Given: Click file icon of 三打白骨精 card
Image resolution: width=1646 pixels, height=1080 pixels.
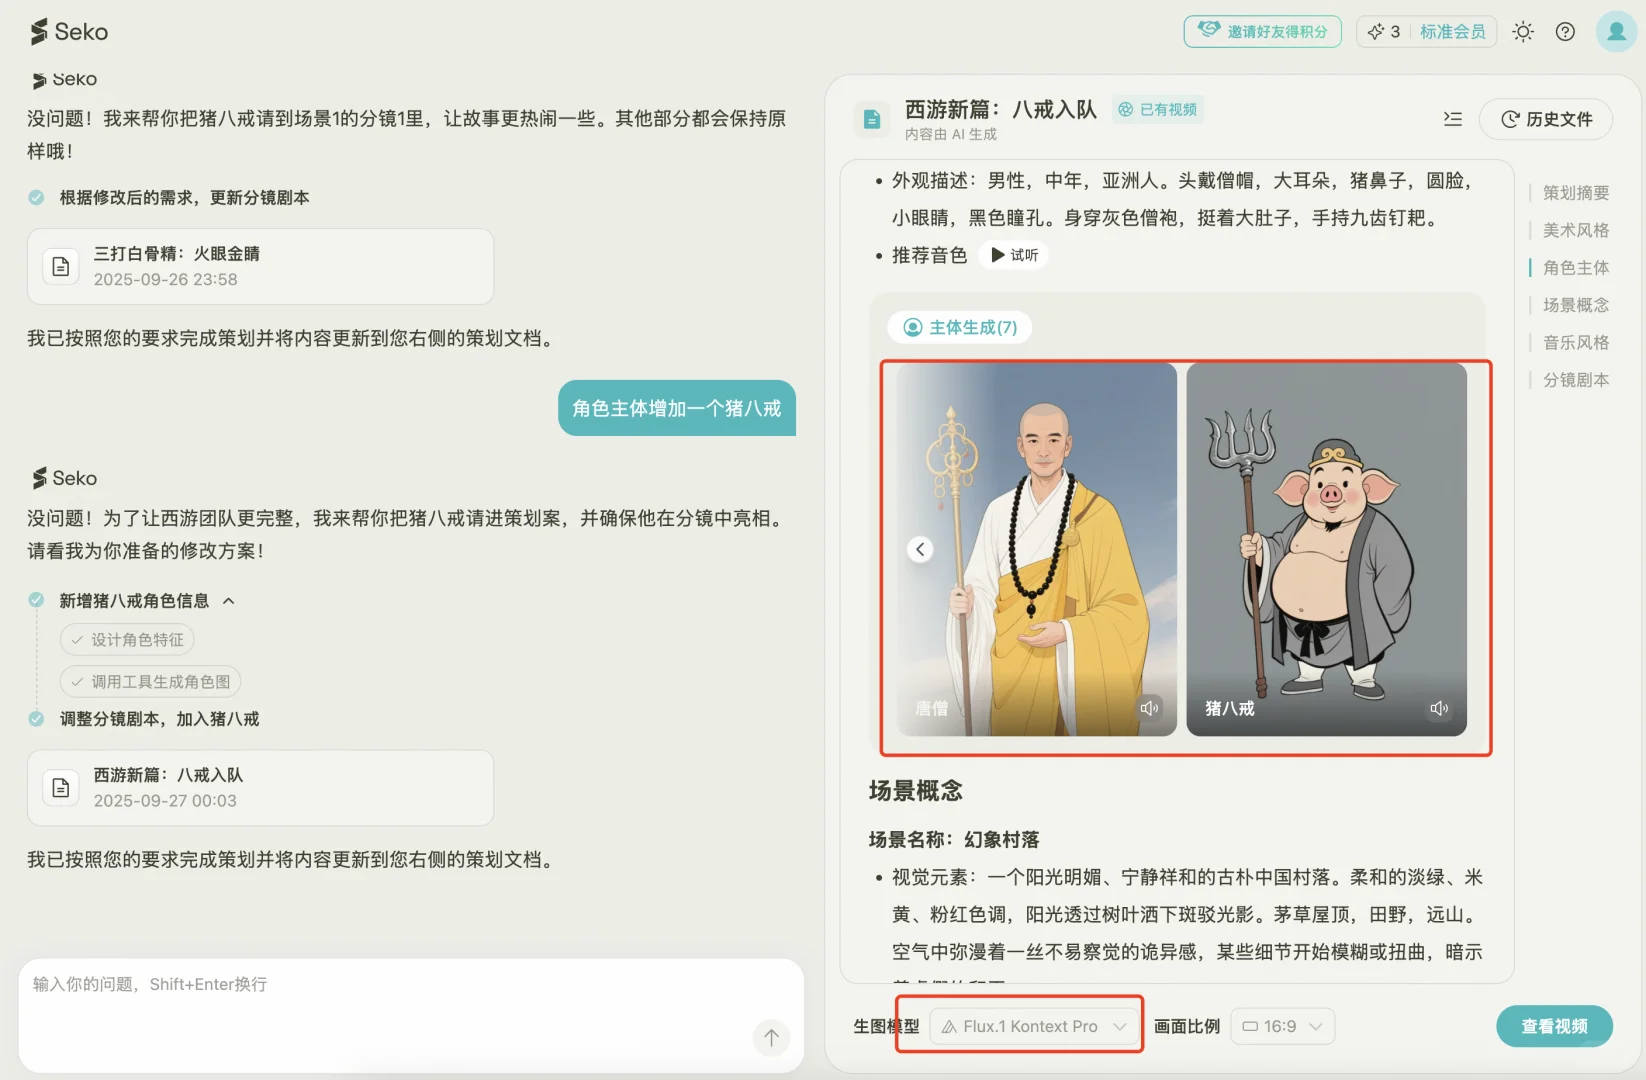Looking at the screenshot, I should pos(61,266).
